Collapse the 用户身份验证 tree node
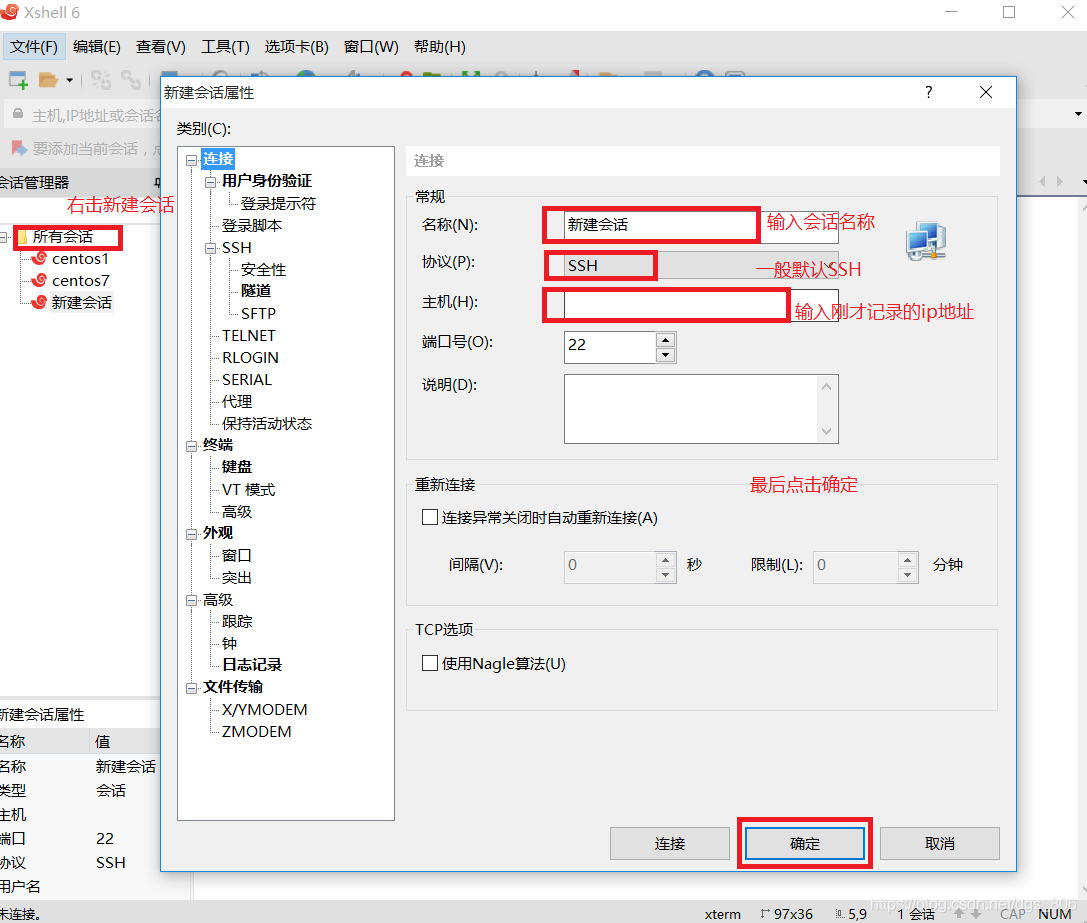The width and height of the screenshot is (1087, 923). (x=211, y=182)
